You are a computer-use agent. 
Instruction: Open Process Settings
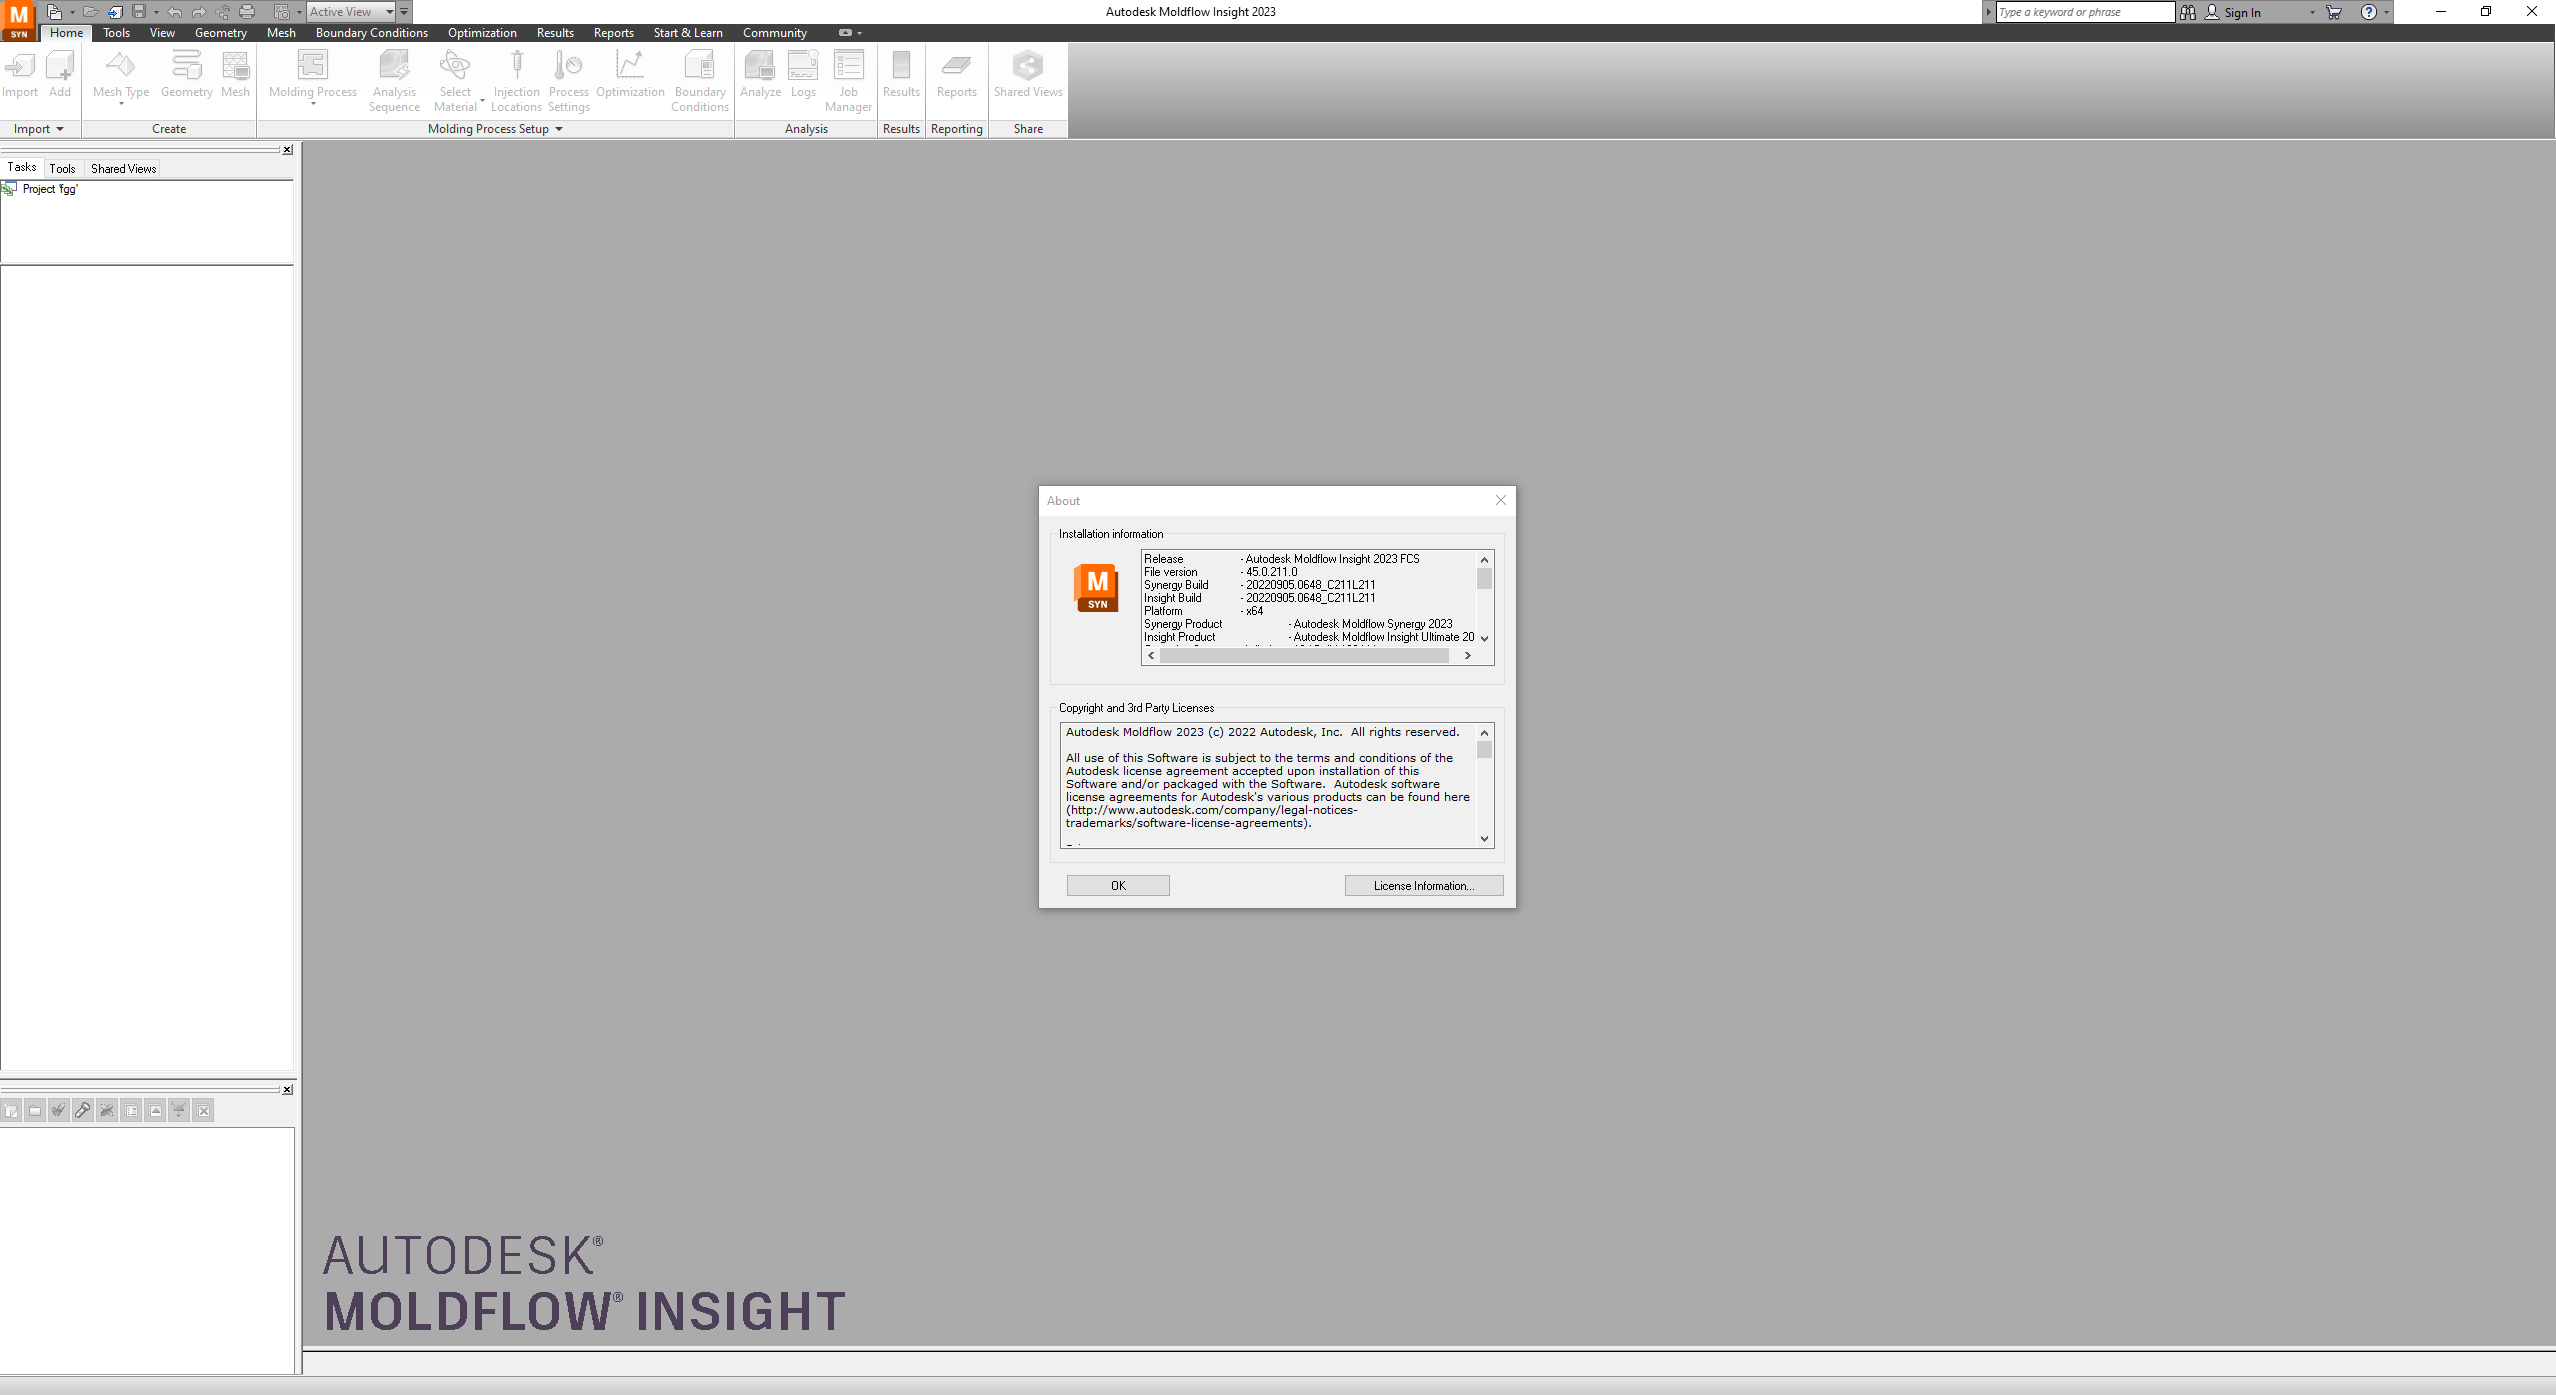569,81
